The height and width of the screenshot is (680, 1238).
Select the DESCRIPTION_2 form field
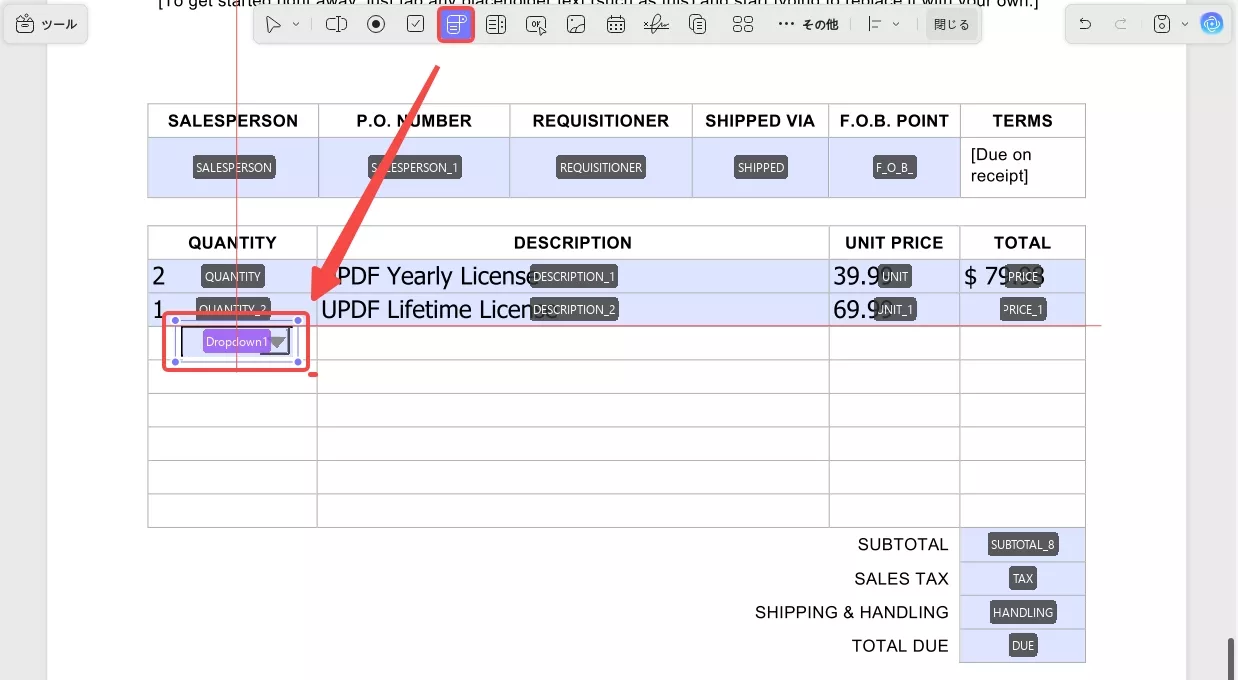[x=574, y=310]
